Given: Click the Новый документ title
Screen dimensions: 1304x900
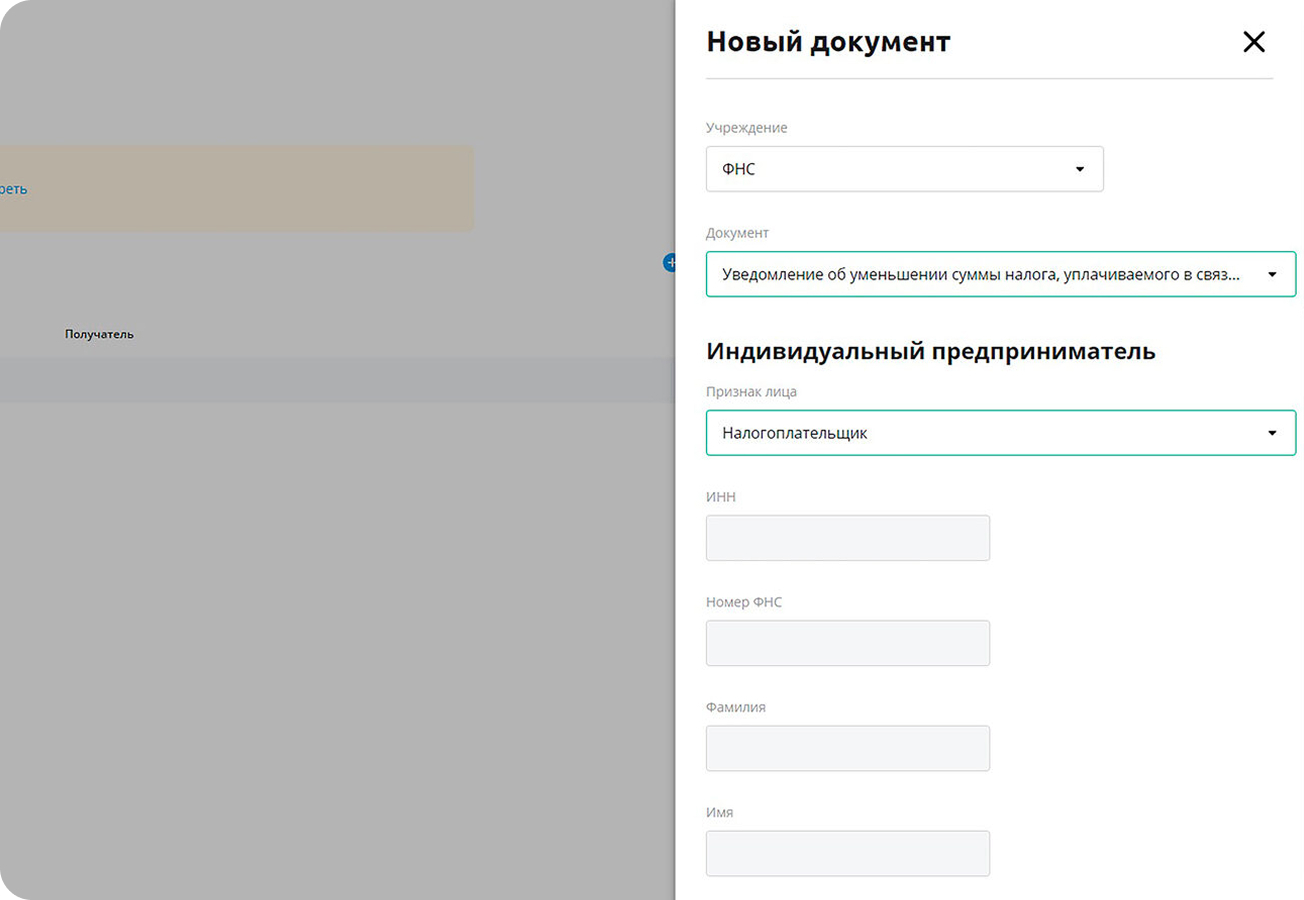Looking at the screenshot, I should (828, 42).
